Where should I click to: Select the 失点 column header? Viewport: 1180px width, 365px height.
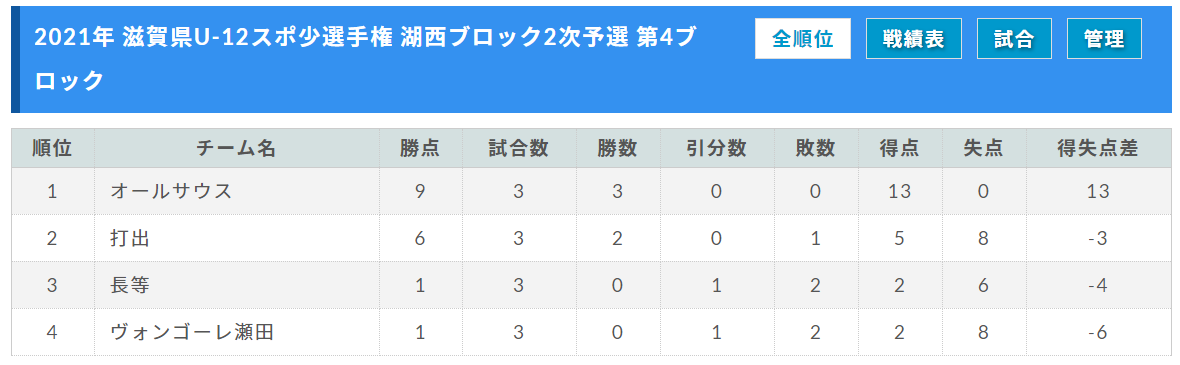pos(983,148)
